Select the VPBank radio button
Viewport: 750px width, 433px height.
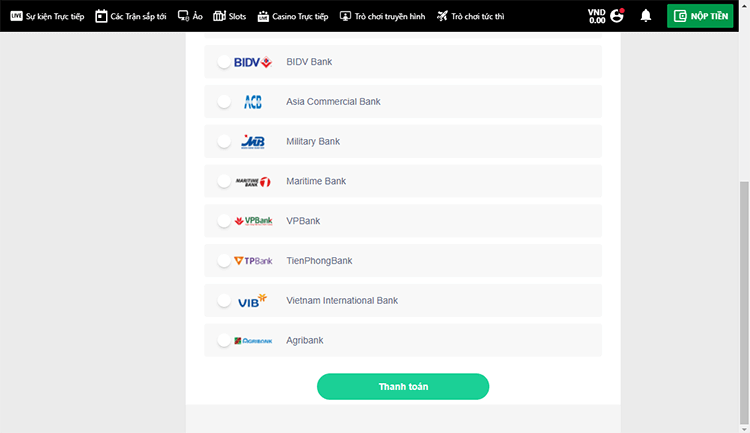pyautogui.click(x=224, y=221)
